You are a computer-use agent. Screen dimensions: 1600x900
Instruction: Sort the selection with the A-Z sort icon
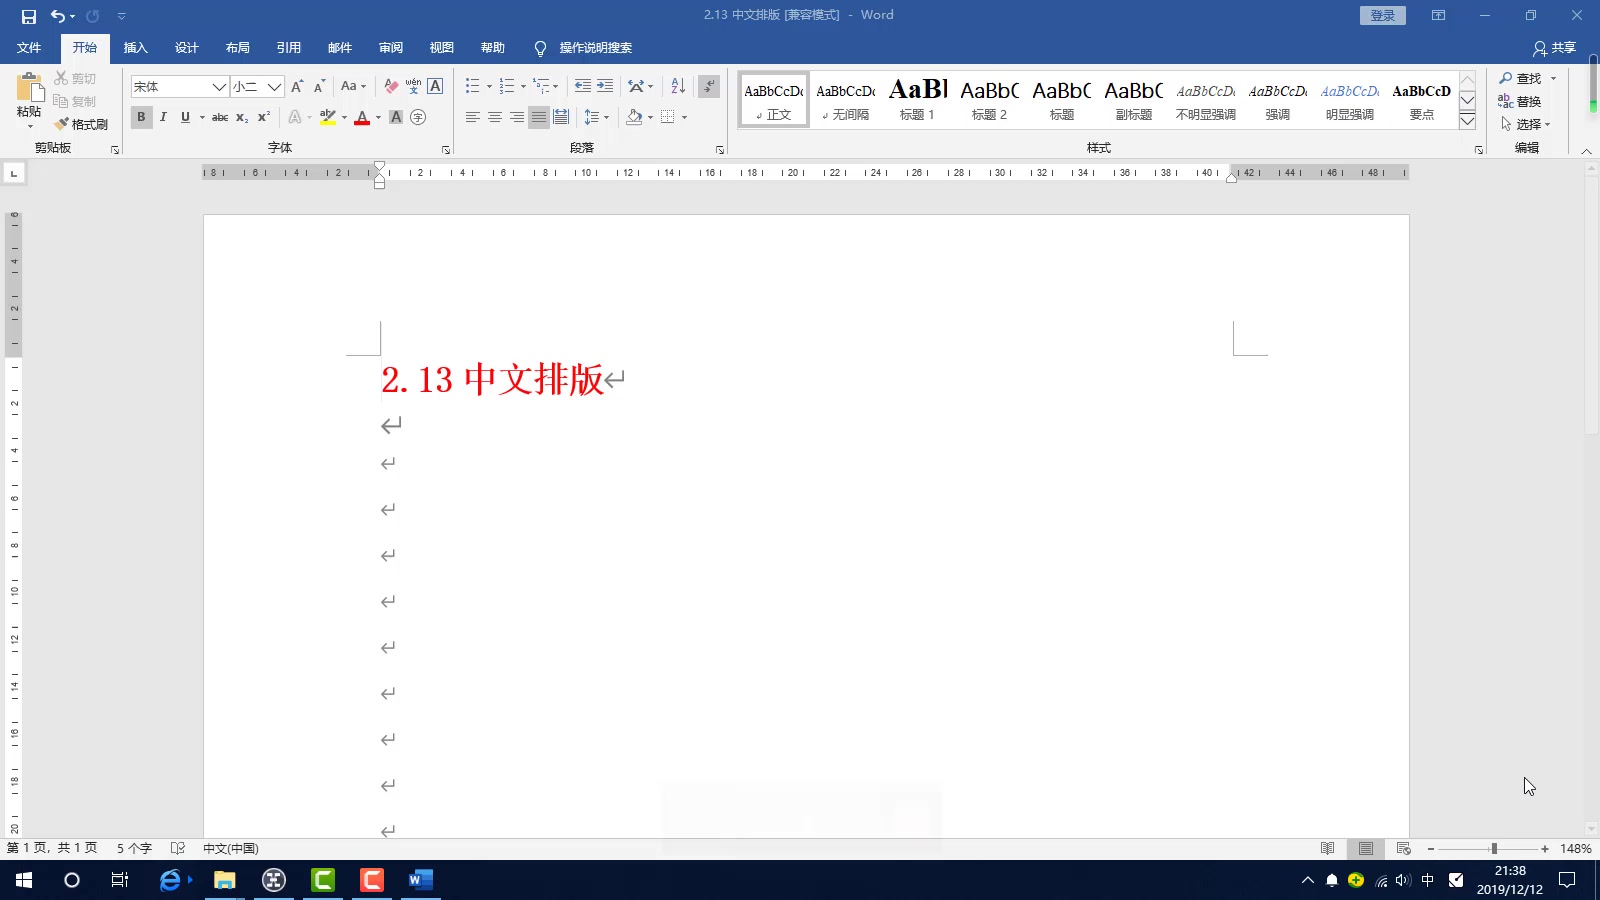[678, 86]
